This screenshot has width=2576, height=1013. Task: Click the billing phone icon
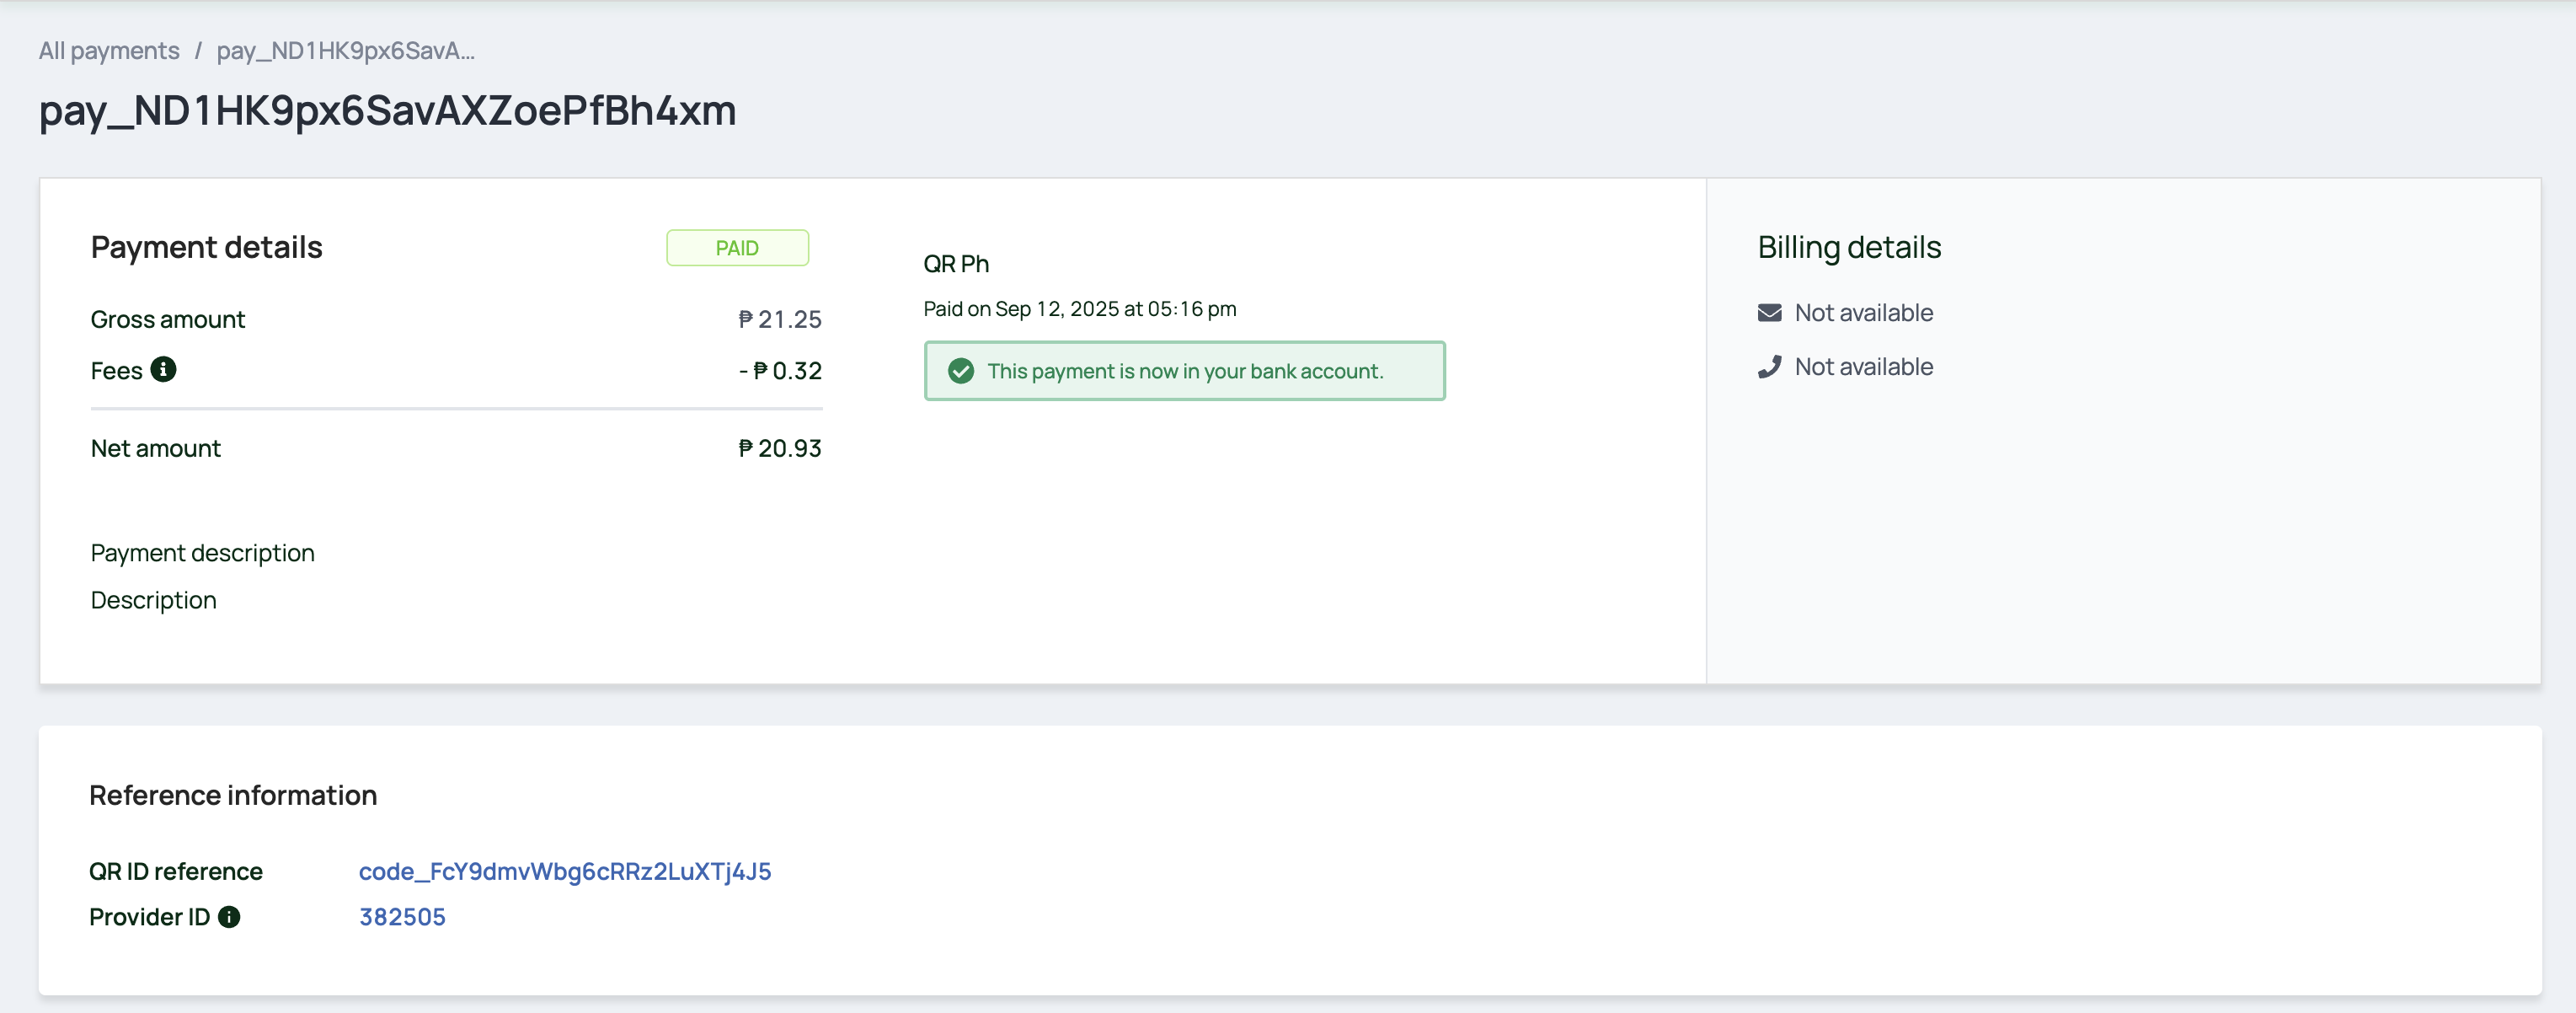1769,367
